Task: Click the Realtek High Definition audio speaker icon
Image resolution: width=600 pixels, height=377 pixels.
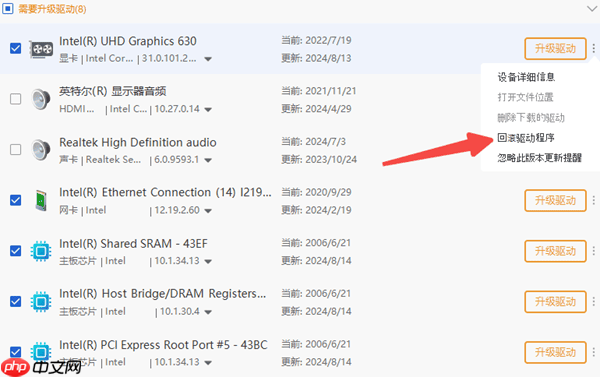Action: click(x=41, y=150)
